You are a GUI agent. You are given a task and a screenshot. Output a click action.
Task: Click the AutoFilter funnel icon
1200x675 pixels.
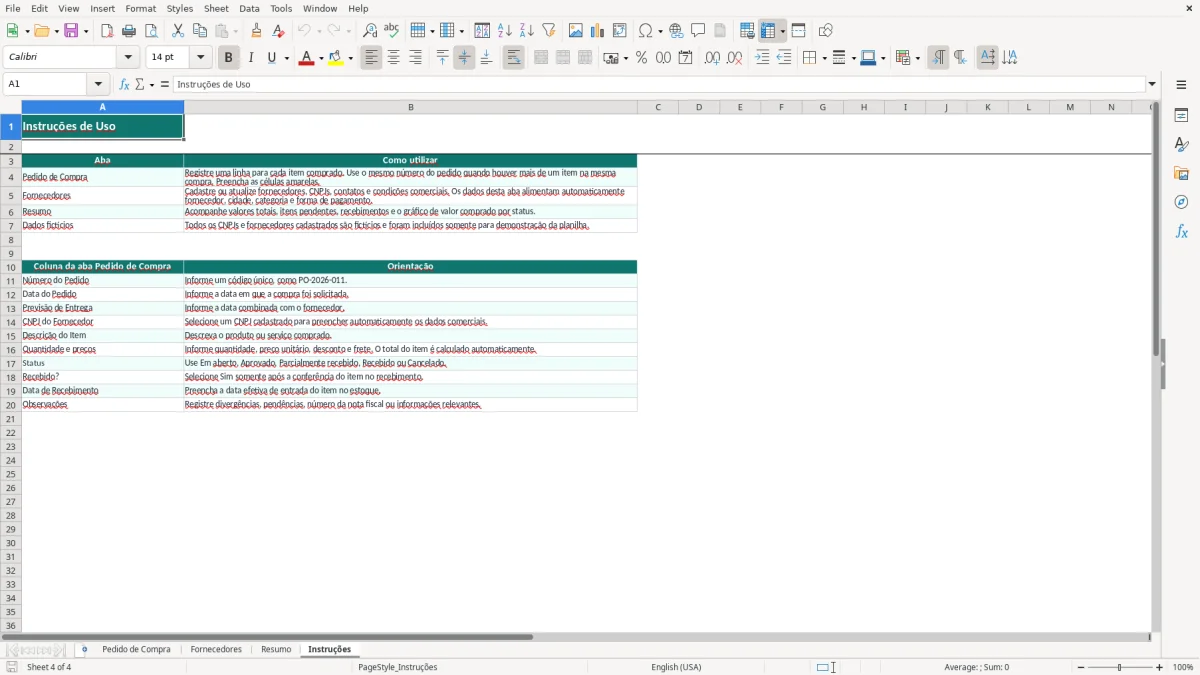[x=548, y=31]
